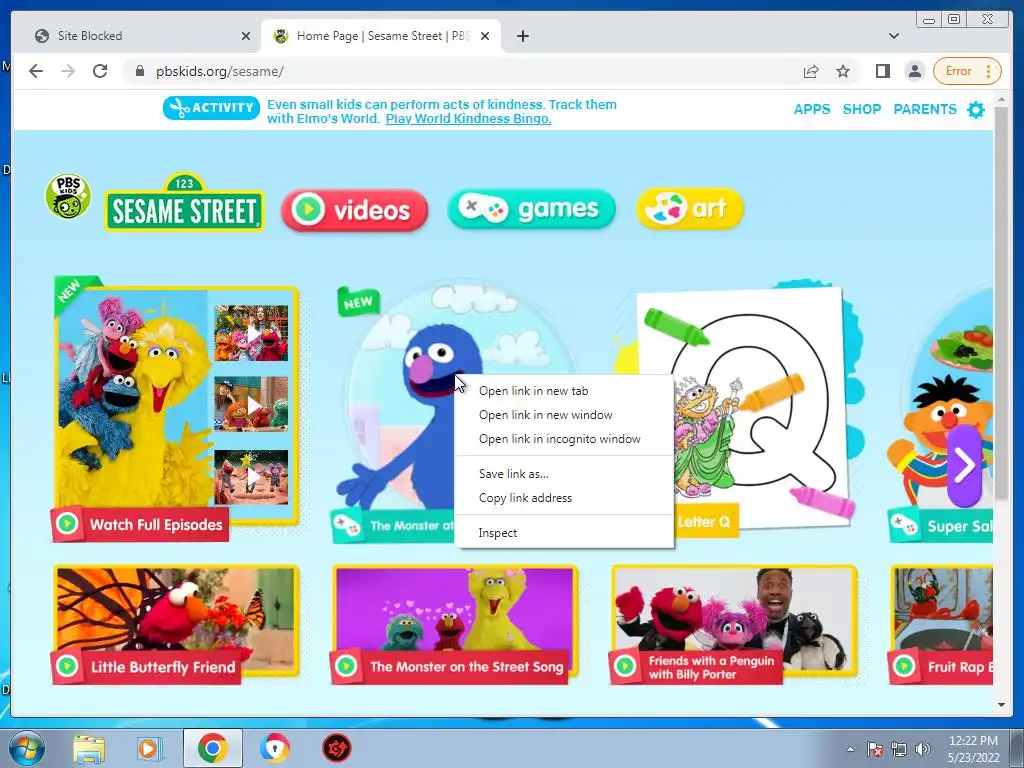Open File Explorer from taskbar
The width and height of the screenshot is (1024, 768).
tap(89, 748)
